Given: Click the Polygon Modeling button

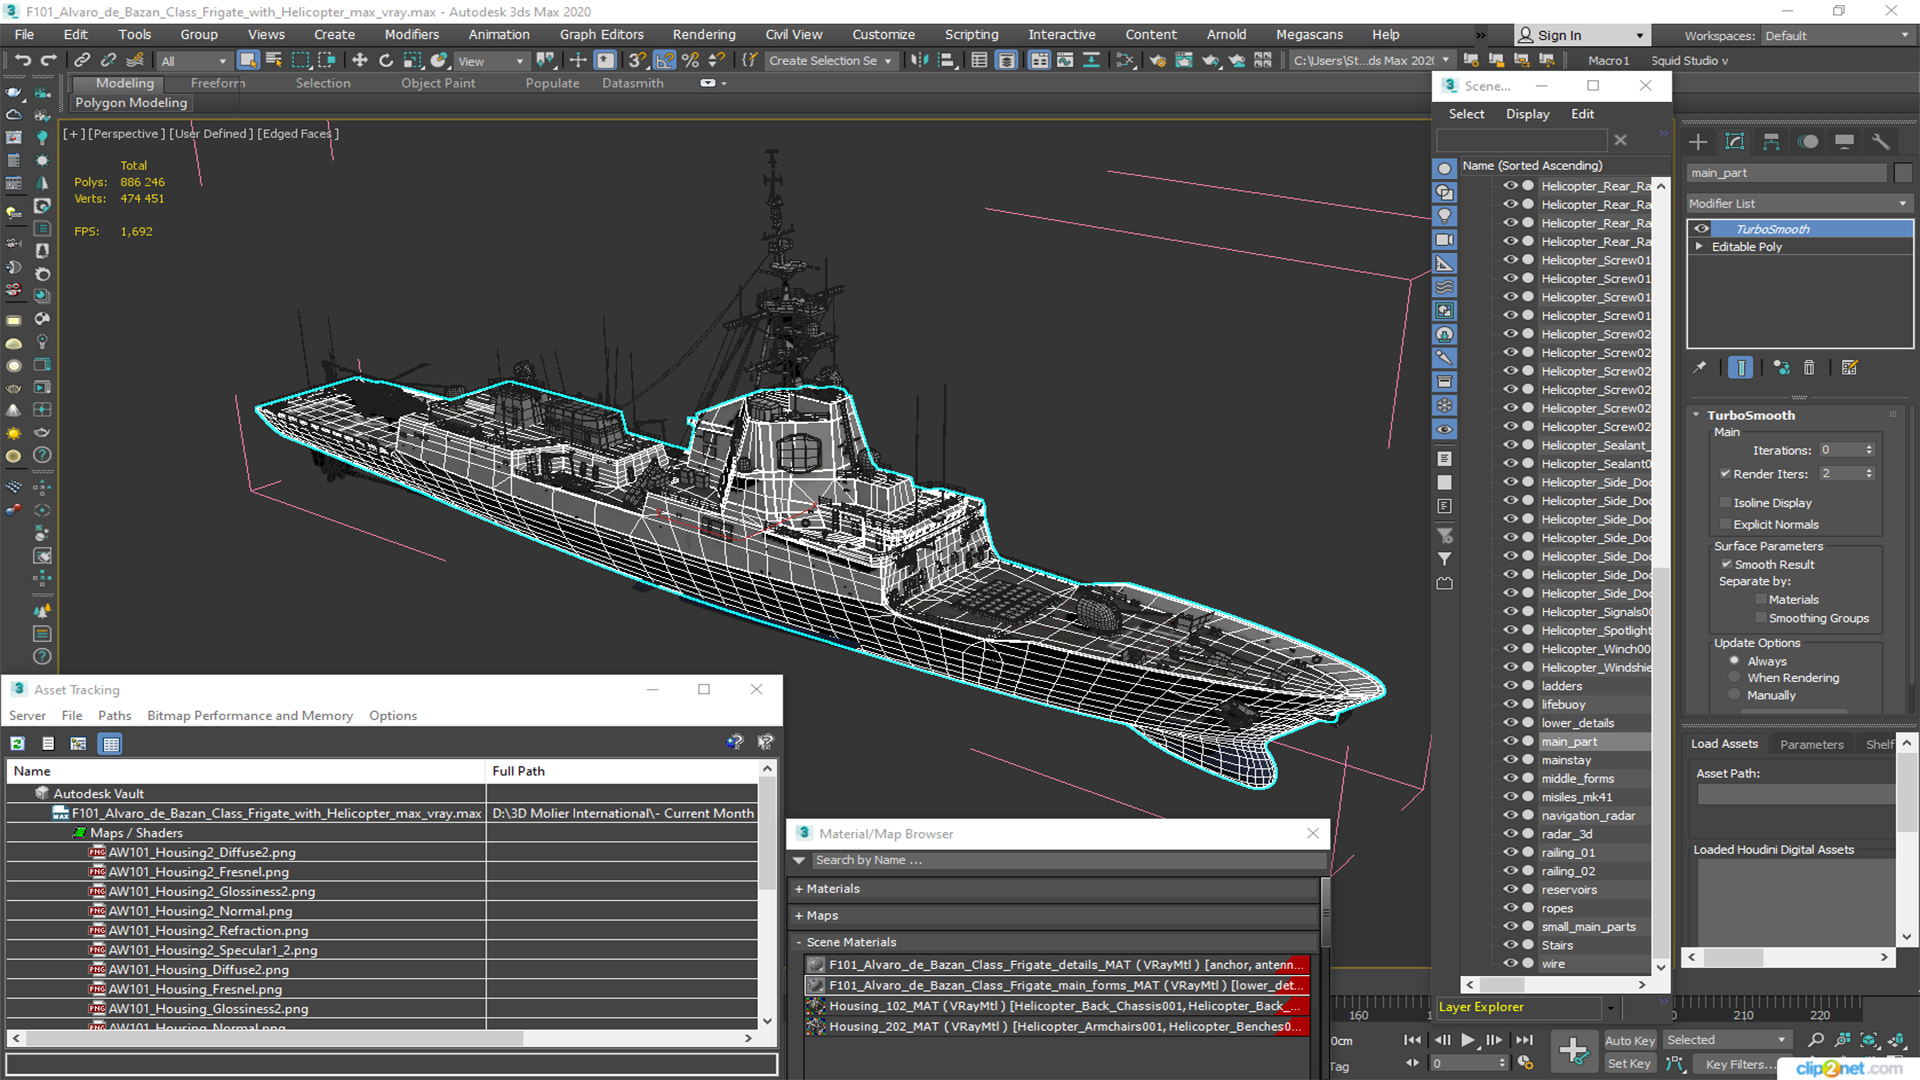Looking at the screenshot, I should [131, 103].
